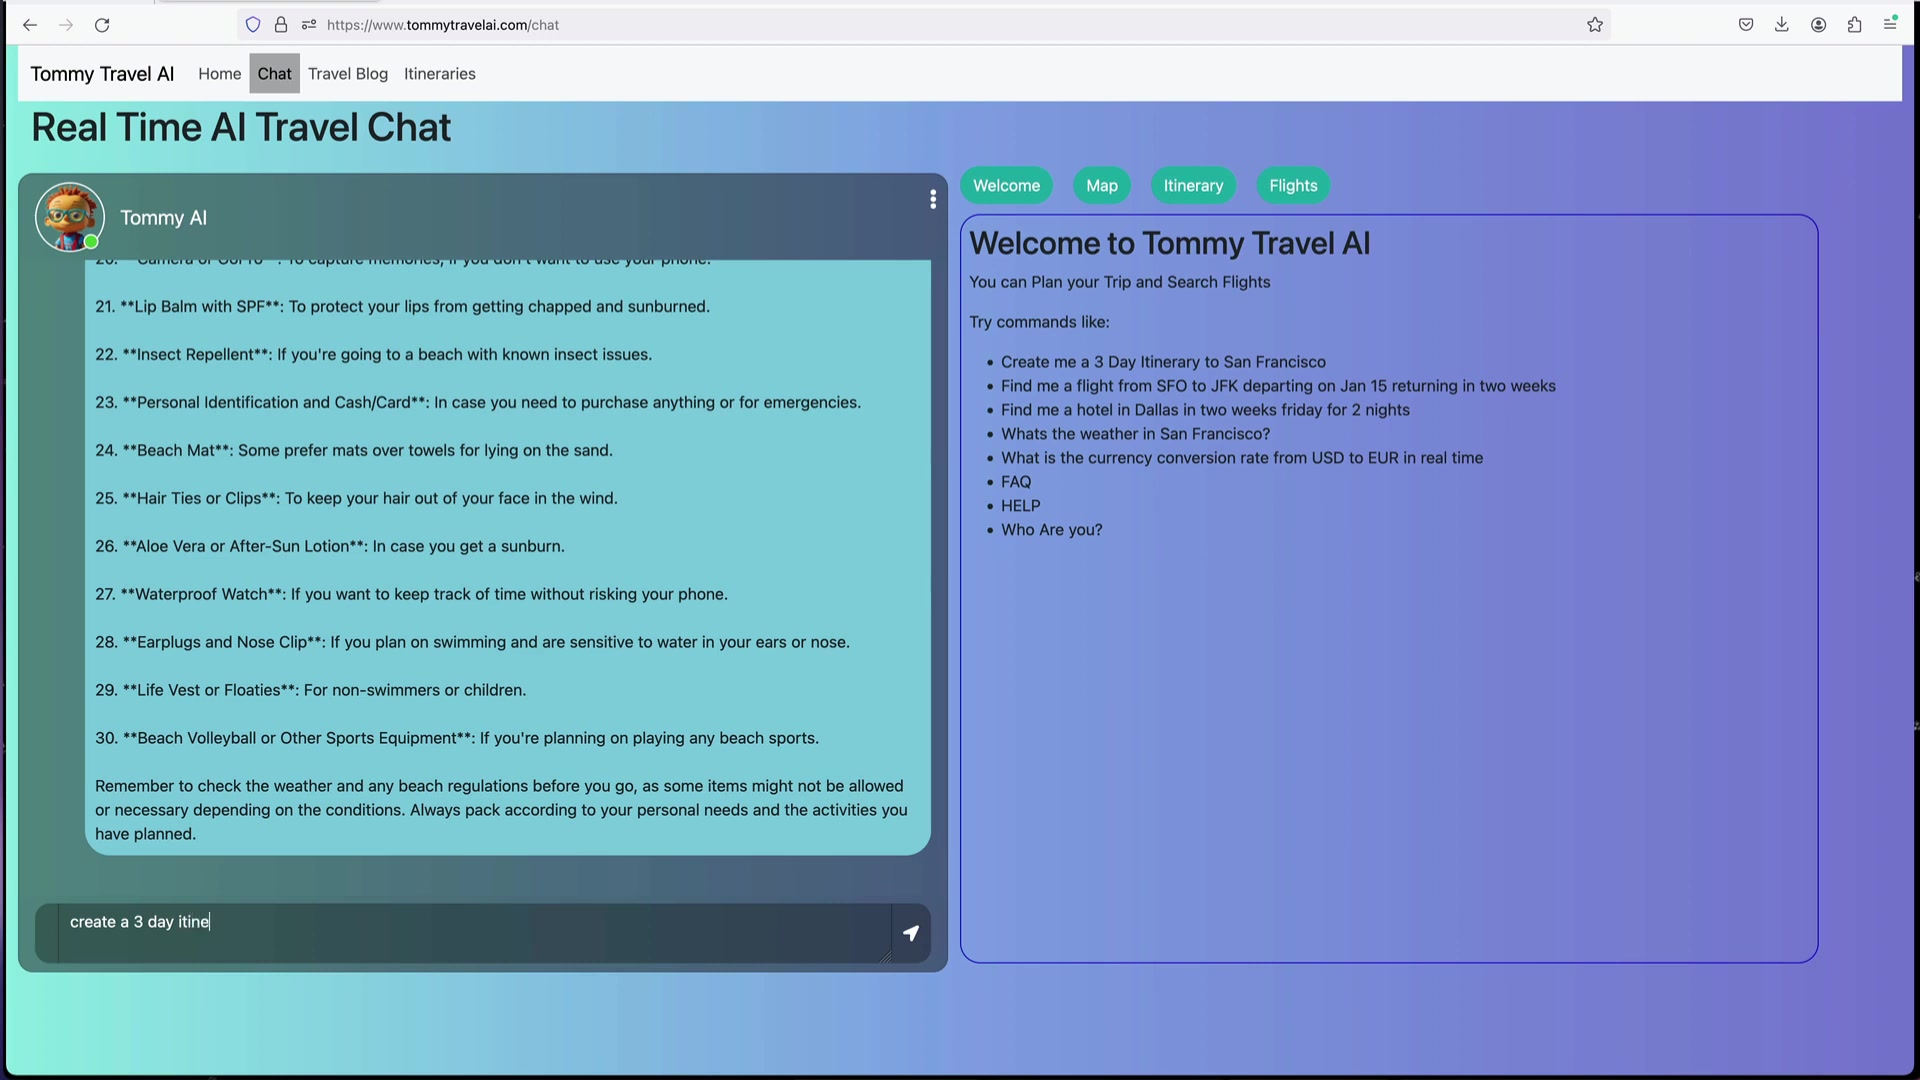The height and width of the screenshot is (1080, 1920).
Task: Open the browser downloads icon
Action: tap(1782, 25)
